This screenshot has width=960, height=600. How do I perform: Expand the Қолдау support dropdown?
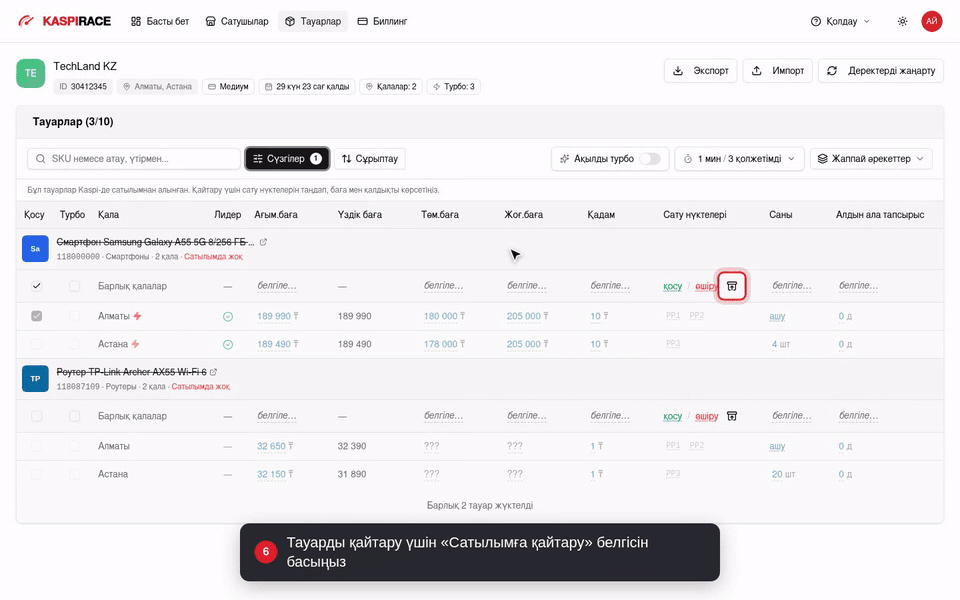(x=840, y=21)
